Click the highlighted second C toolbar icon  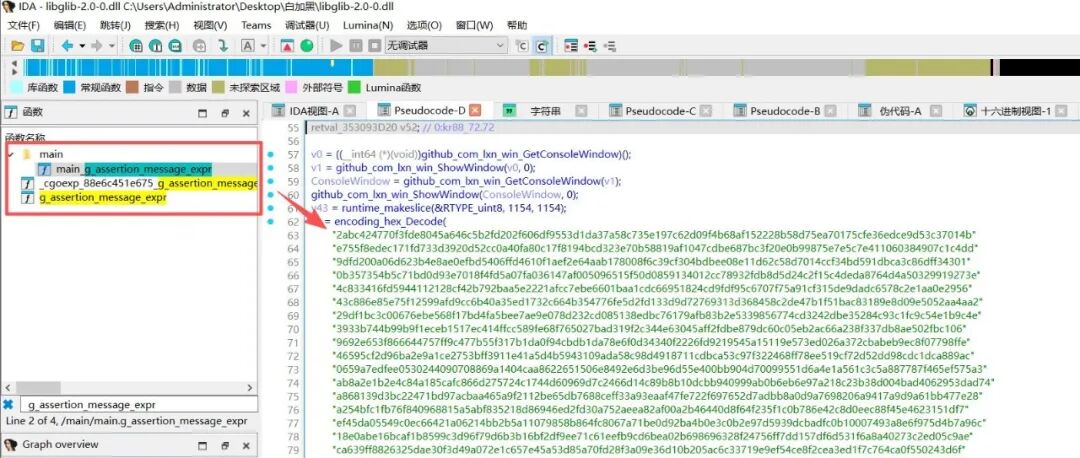(542, 46)
